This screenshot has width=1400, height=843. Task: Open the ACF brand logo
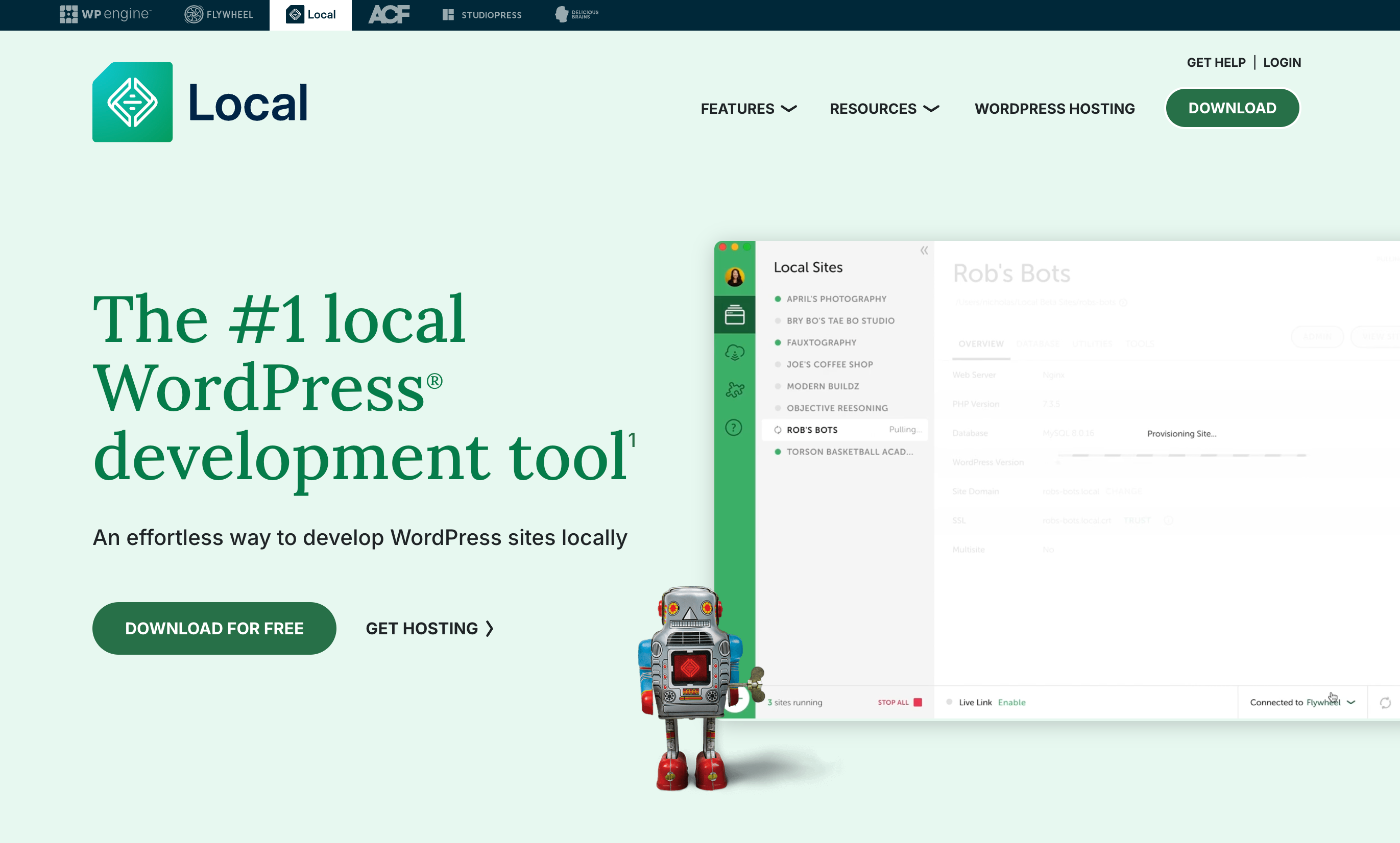click(x=389, y=15)
